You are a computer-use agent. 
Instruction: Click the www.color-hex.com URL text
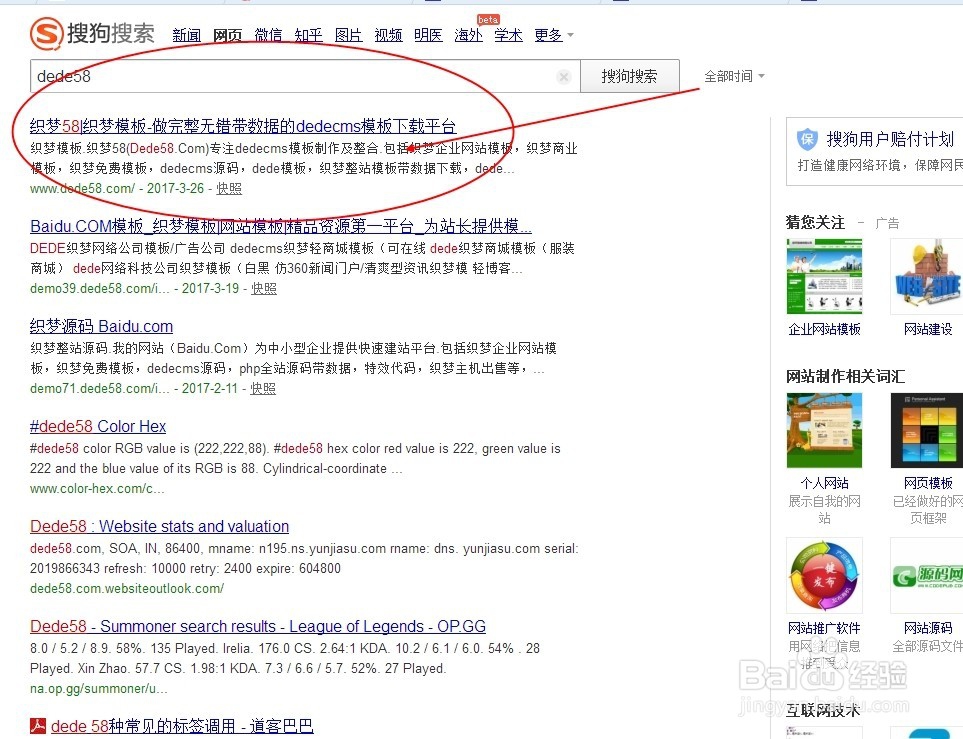97,489
